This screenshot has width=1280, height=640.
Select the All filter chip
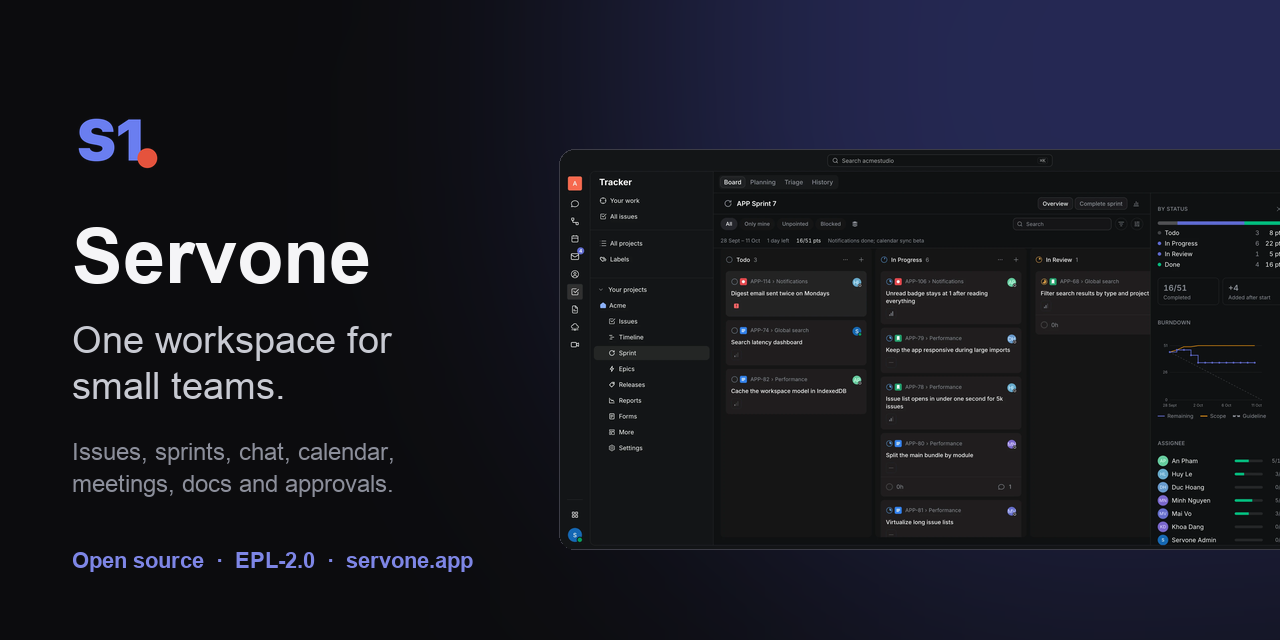point(729,224)
